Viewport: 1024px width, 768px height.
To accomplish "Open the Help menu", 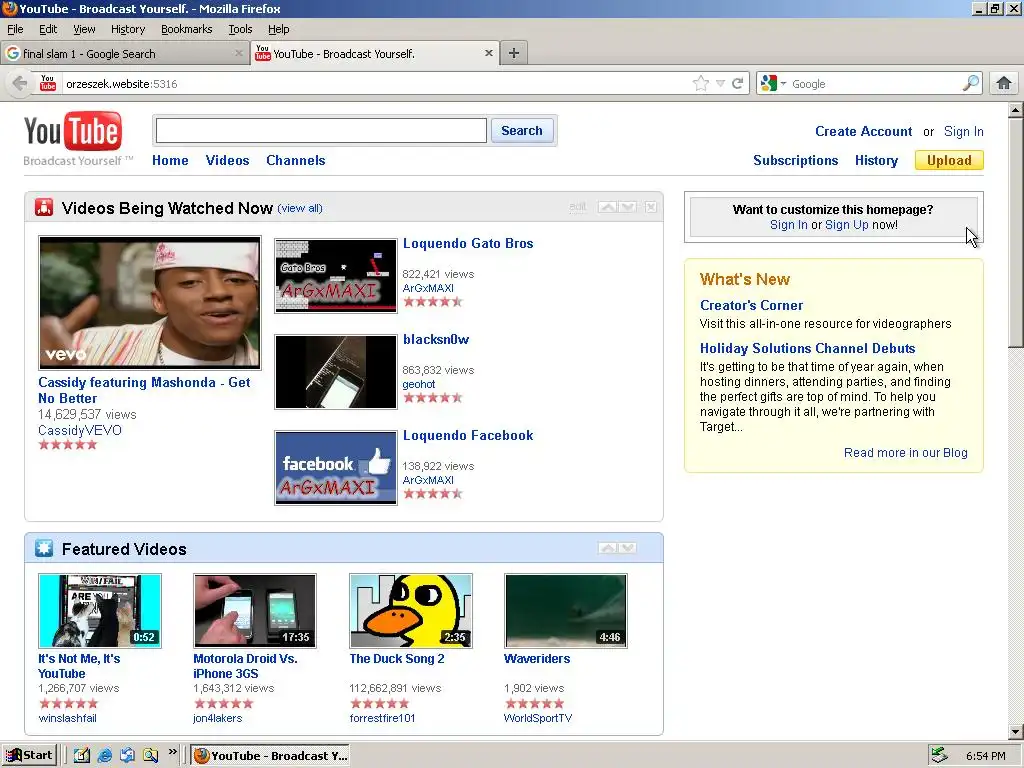I will click(x=279, y=29).
